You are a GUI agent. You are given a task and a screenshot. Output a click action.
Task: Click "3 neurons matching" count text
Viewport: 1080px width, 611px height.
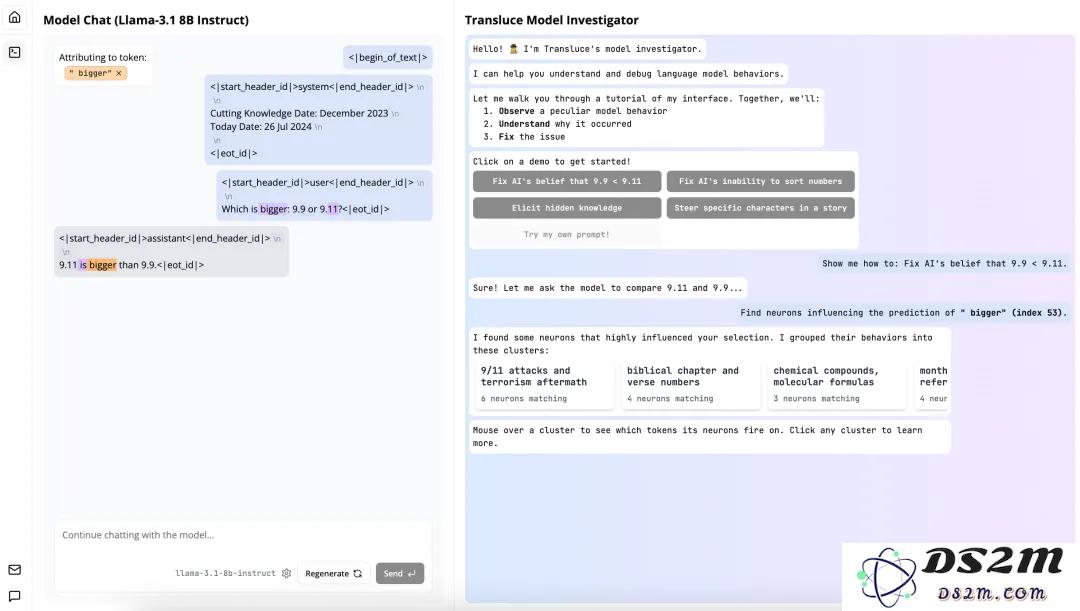point(816,399)
